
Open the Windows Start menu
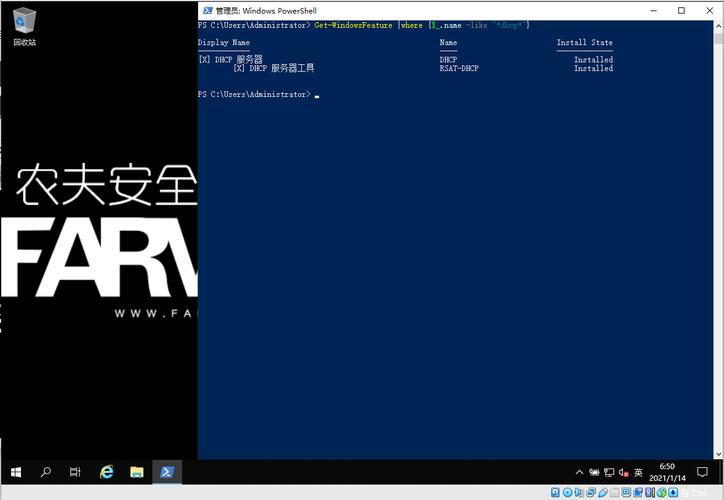[16, 472]
